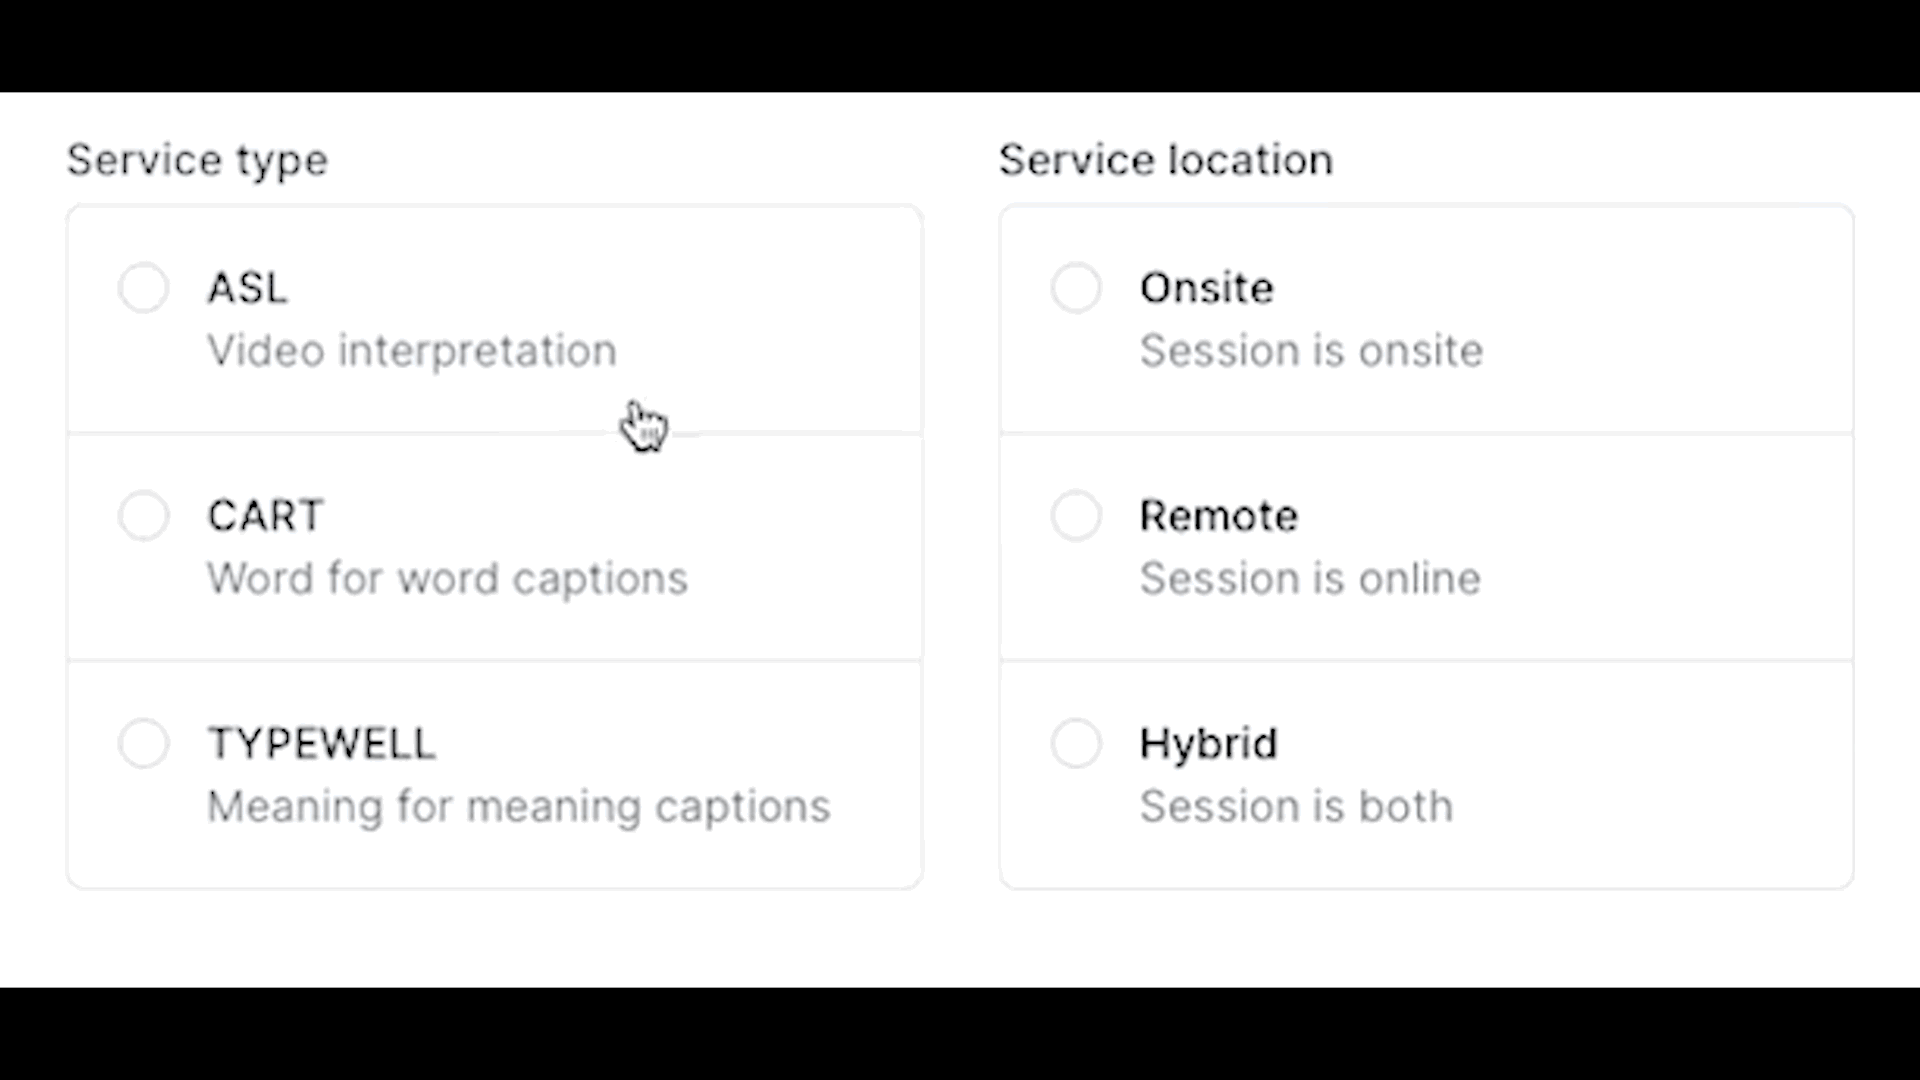Click the CART option label
The image size is (1920, 1080).
265,516
